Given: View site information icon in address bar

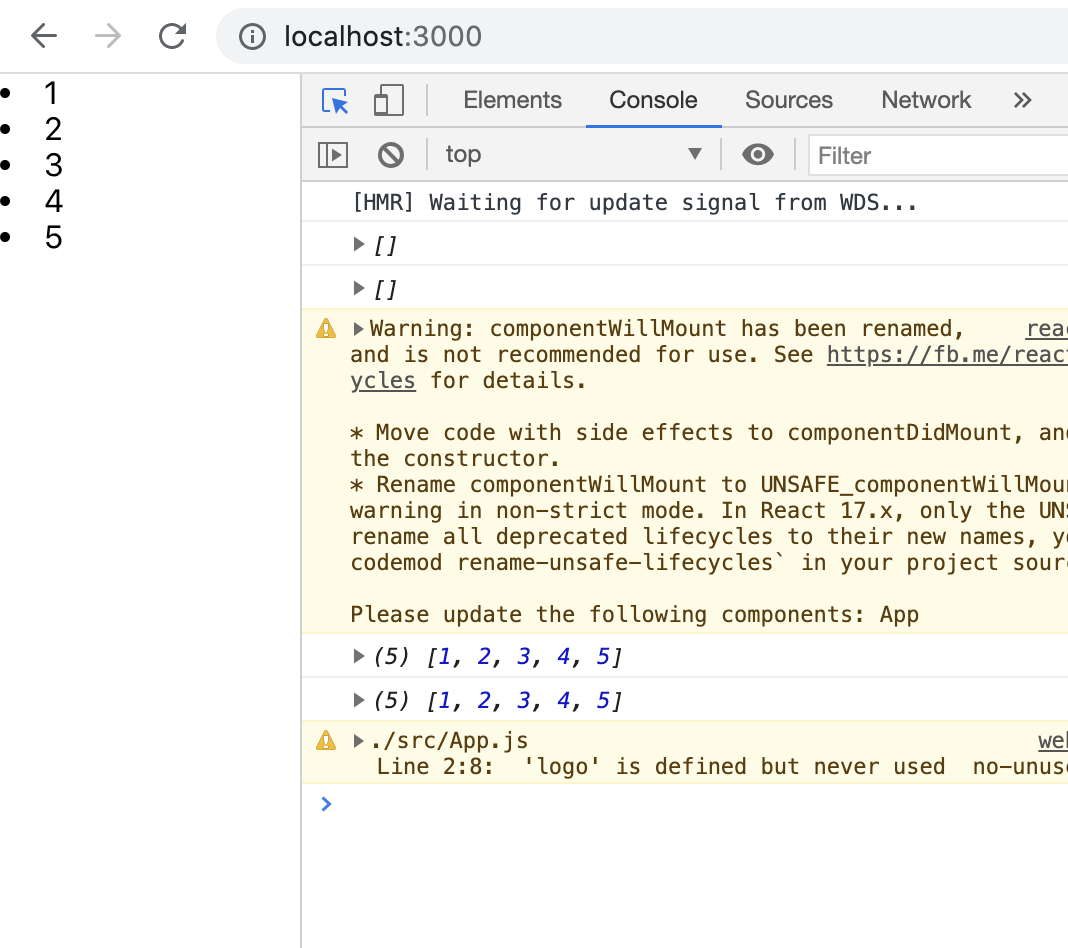Looking at the screenshot, I should point(253,36).
